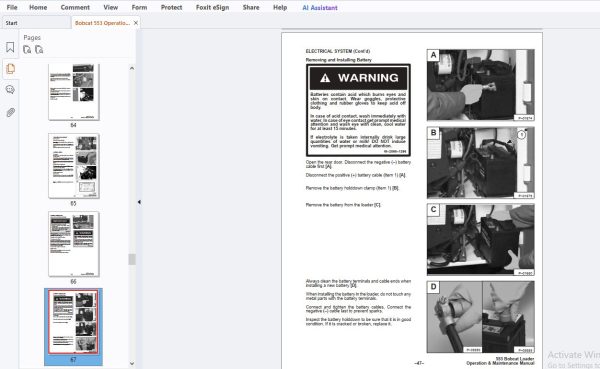Click the thumbnail panel scrollbar handle

[x=132, y=259]
